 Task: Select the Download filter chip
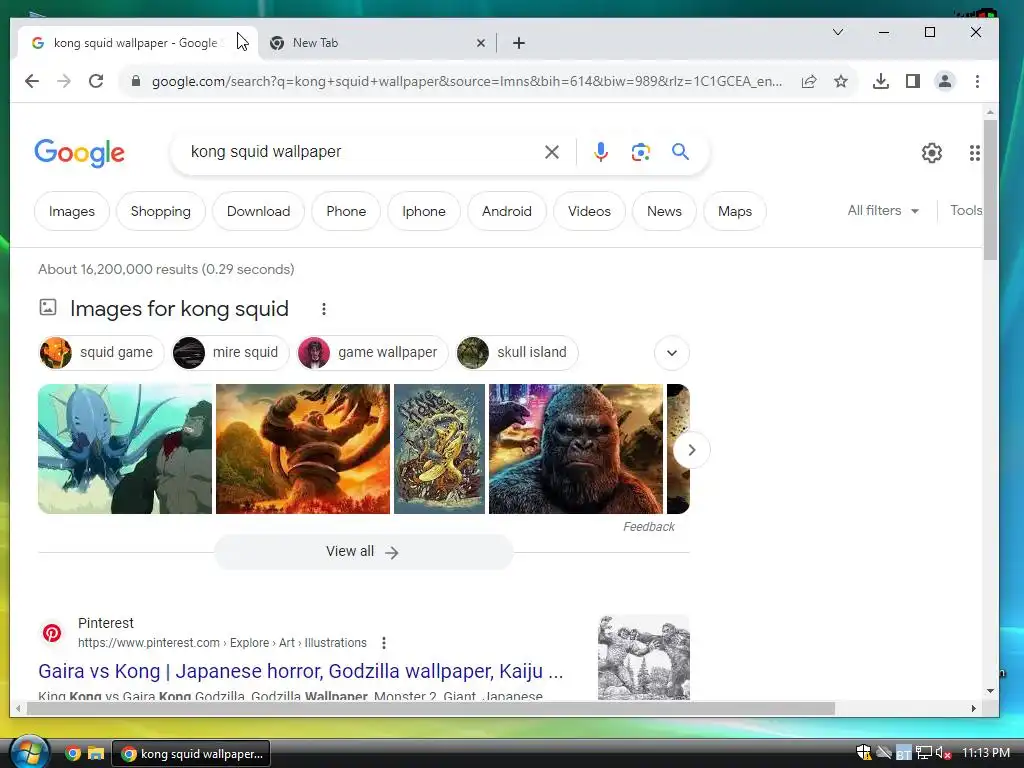pos(258,211)
